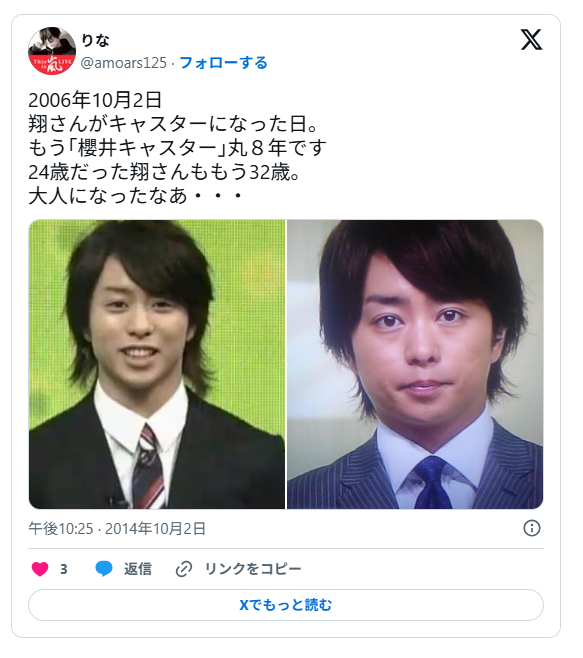Open the @amoars125 handle link
This screenshot has width=583, height=658.
click(x=124, y=63)
